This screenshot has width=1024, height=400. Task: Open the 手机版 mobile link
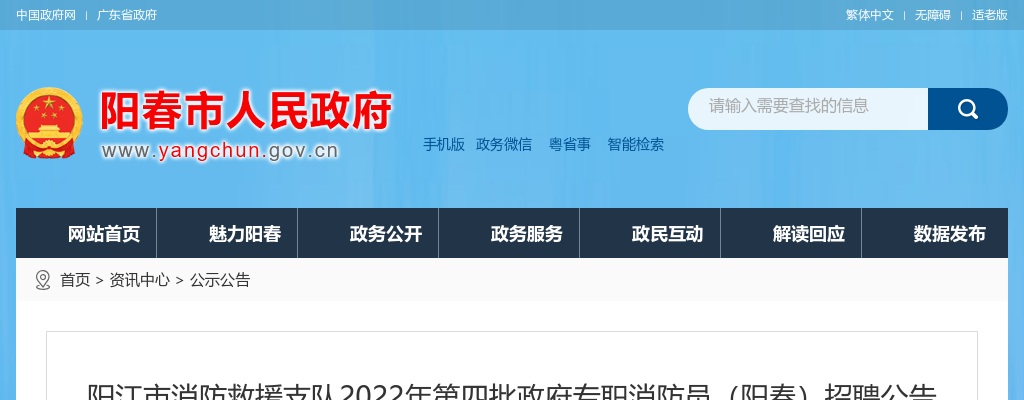point(444,144)
